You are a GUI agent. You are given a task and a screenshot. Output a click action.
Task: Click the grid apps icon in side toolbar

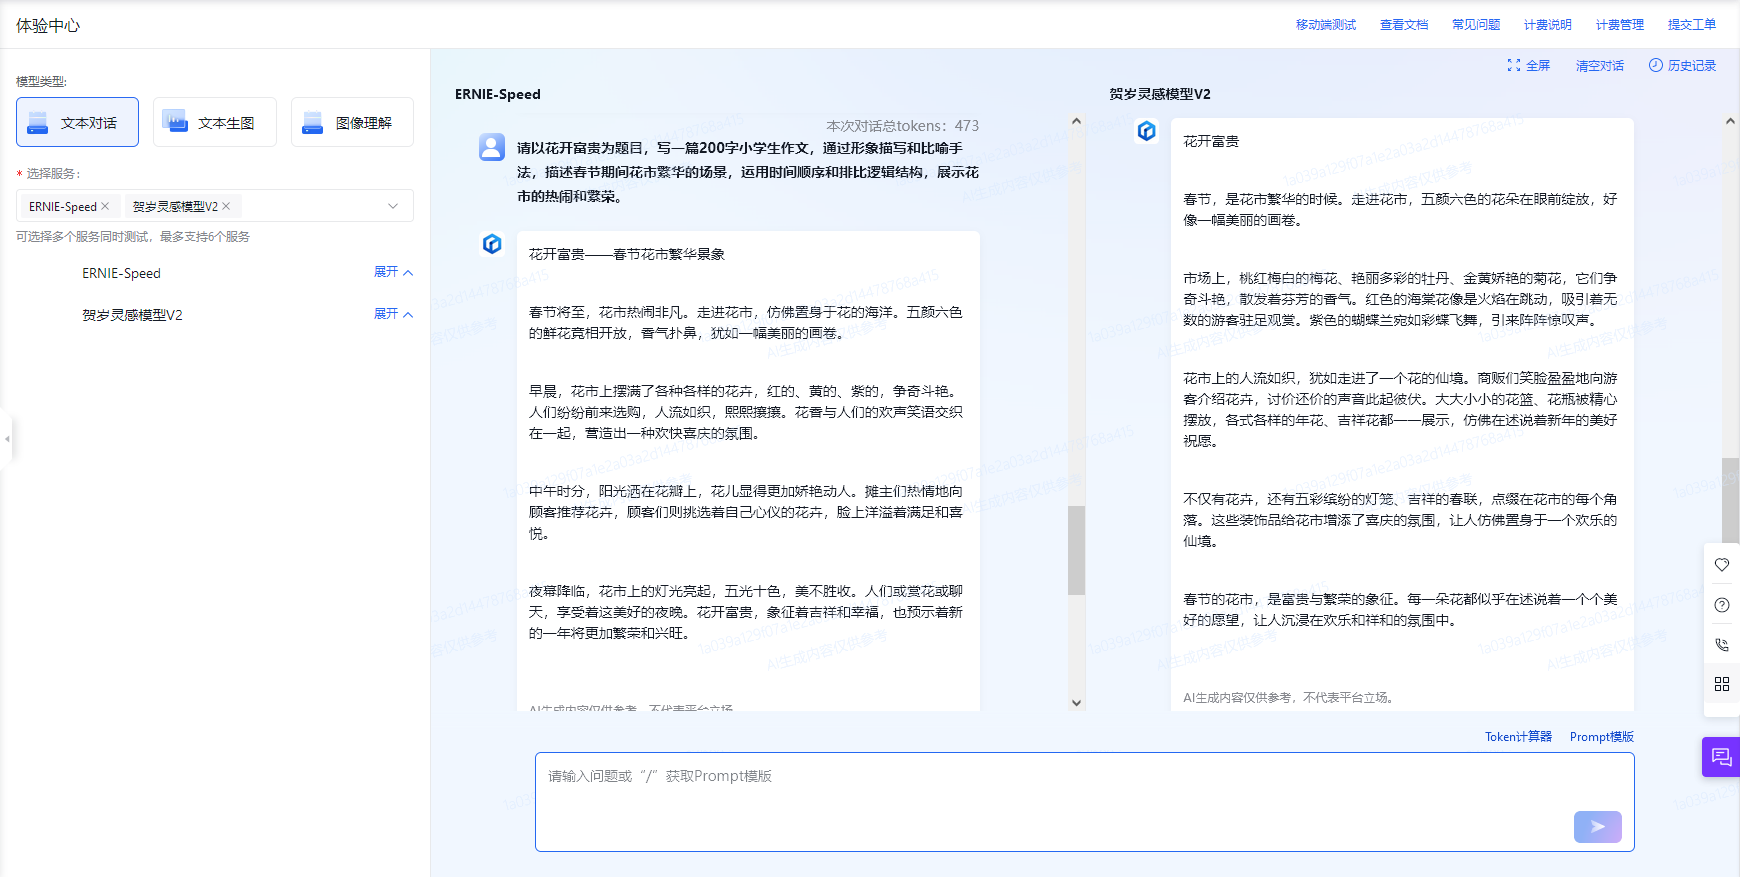[x=1722, y=684]
